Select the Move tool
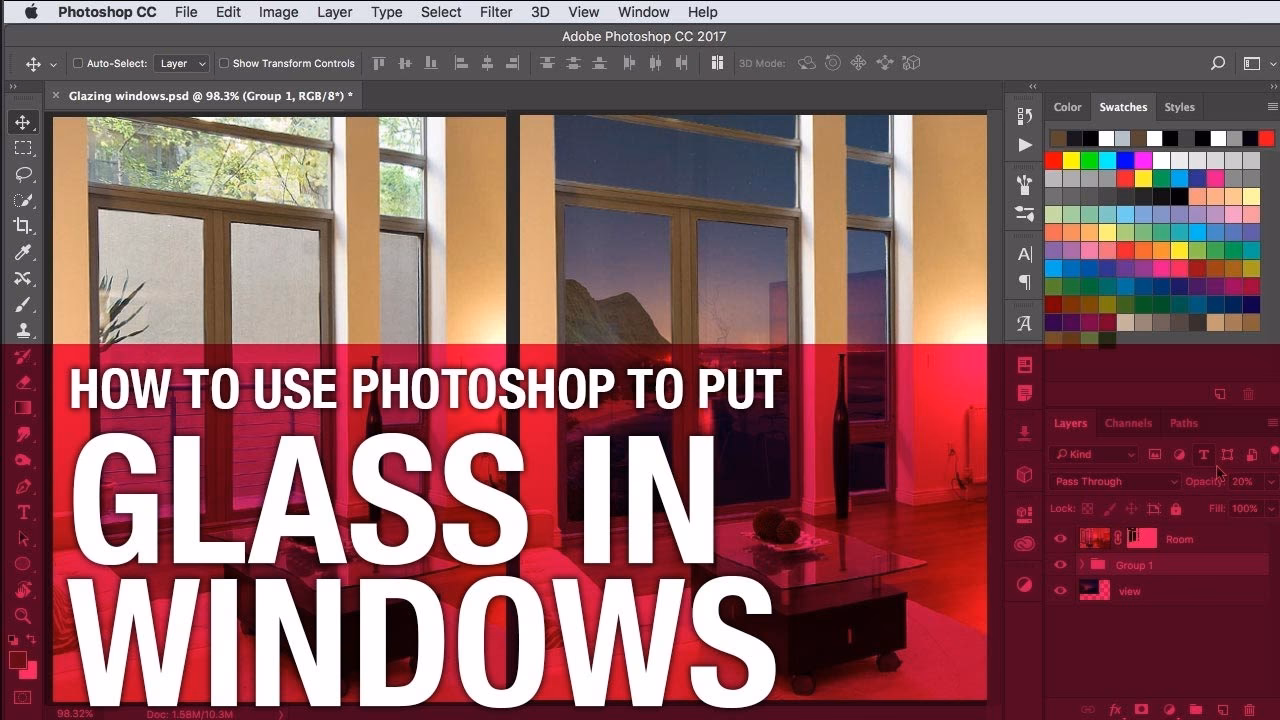The width and height of the screenshot is (1280, 720). [22, 122]
